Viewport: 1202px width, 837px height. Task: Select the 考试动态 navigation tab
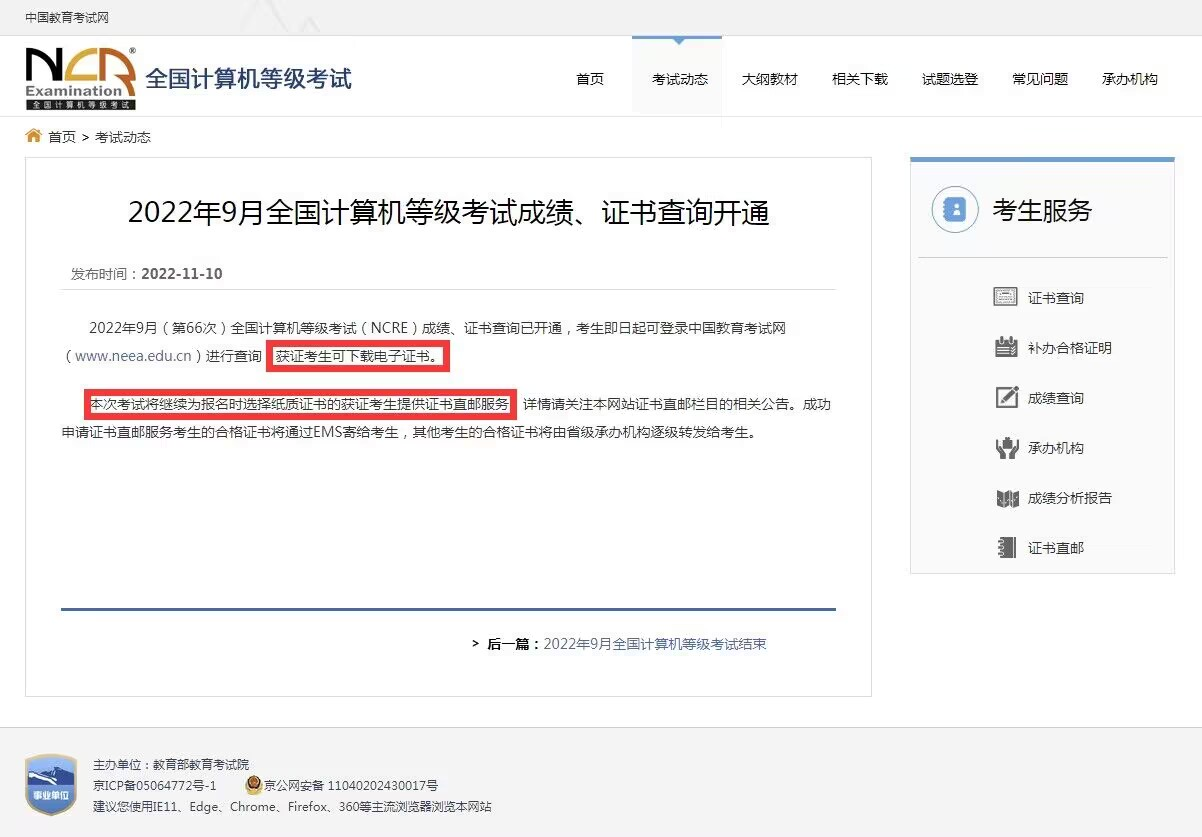679,79
